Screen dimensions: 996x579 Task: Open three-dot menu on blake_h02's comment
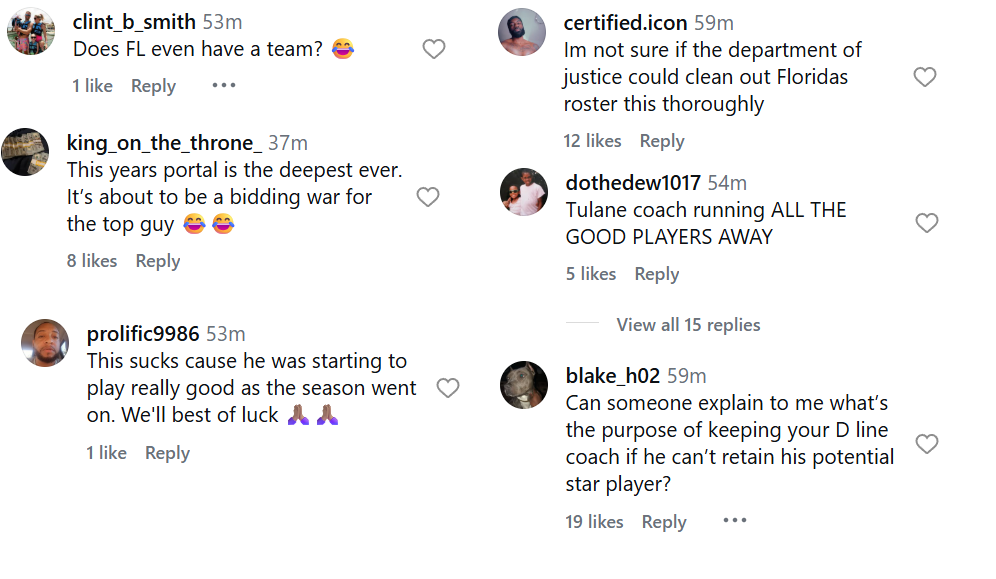coord(735,521)
